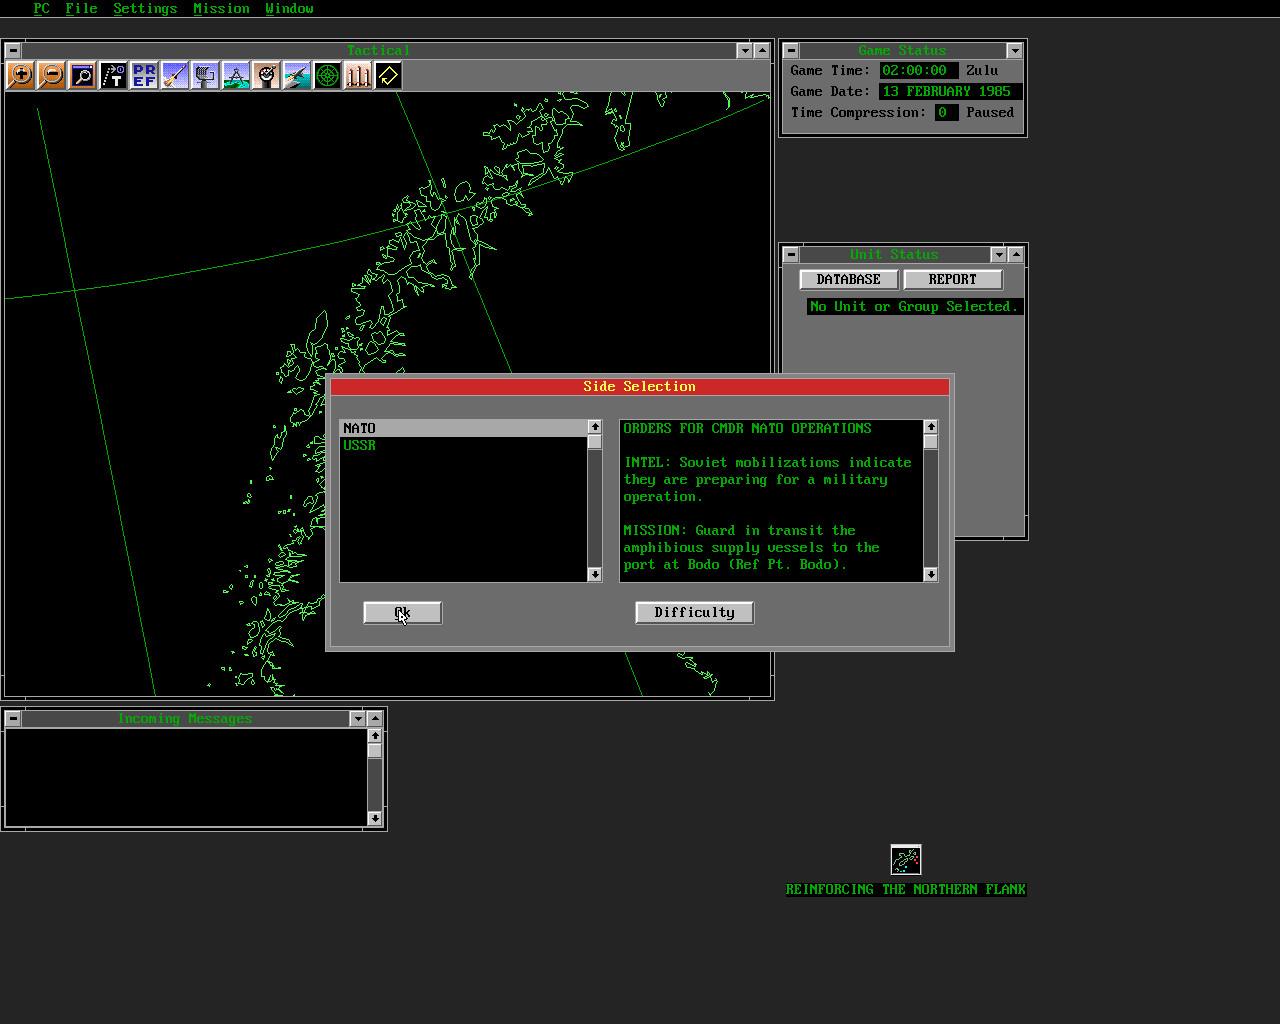The image size is (1280, 1024).
Task: Open the Incoming Messages window control menu
Action: pyautogui.click(x=13, y=718)
